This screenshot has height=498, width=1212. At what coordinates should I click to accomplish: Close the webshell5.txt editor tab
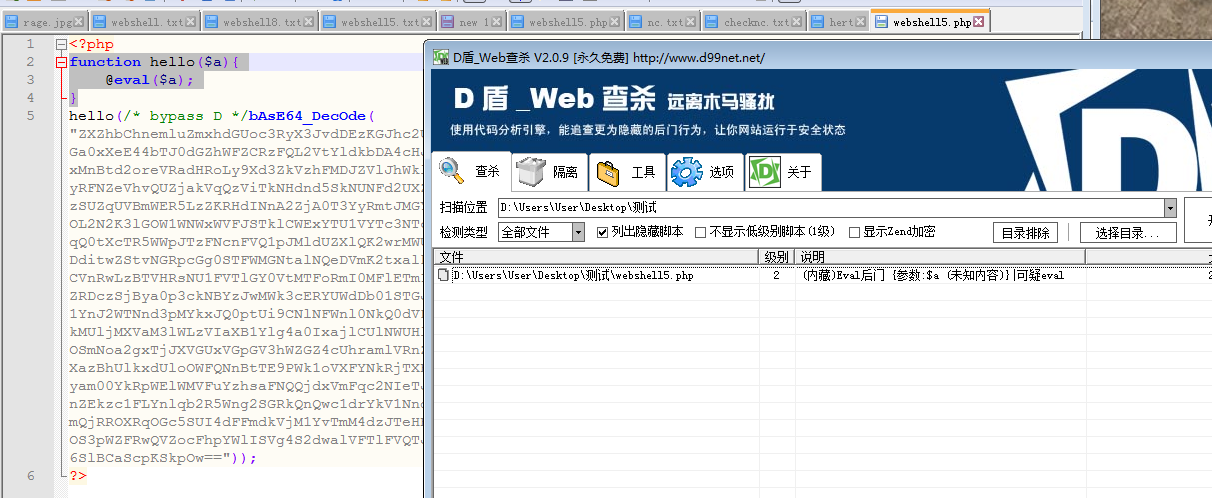427,21
